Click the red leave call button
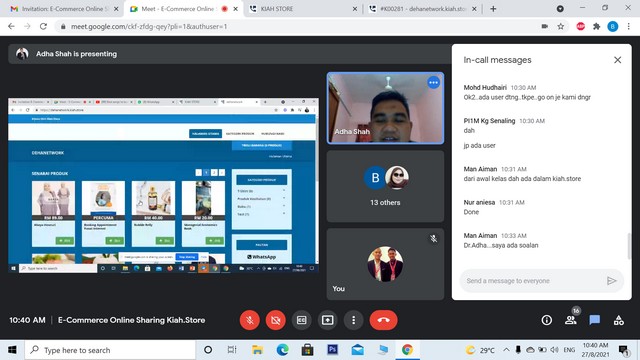The image size is (640, 360). click(383, 320)
